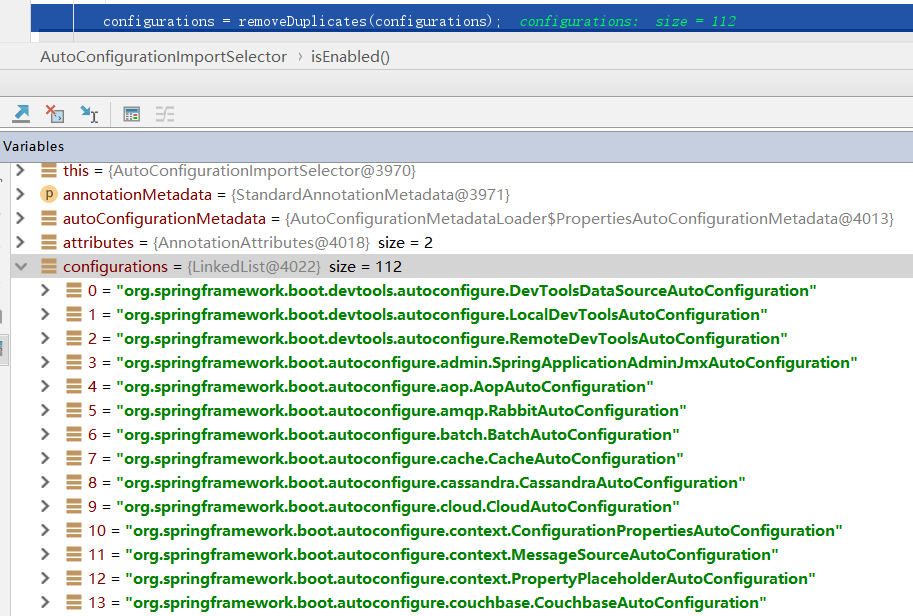Select the CouchbaseAutoConfiguration string row
The image size is (913, 616).
462,603
